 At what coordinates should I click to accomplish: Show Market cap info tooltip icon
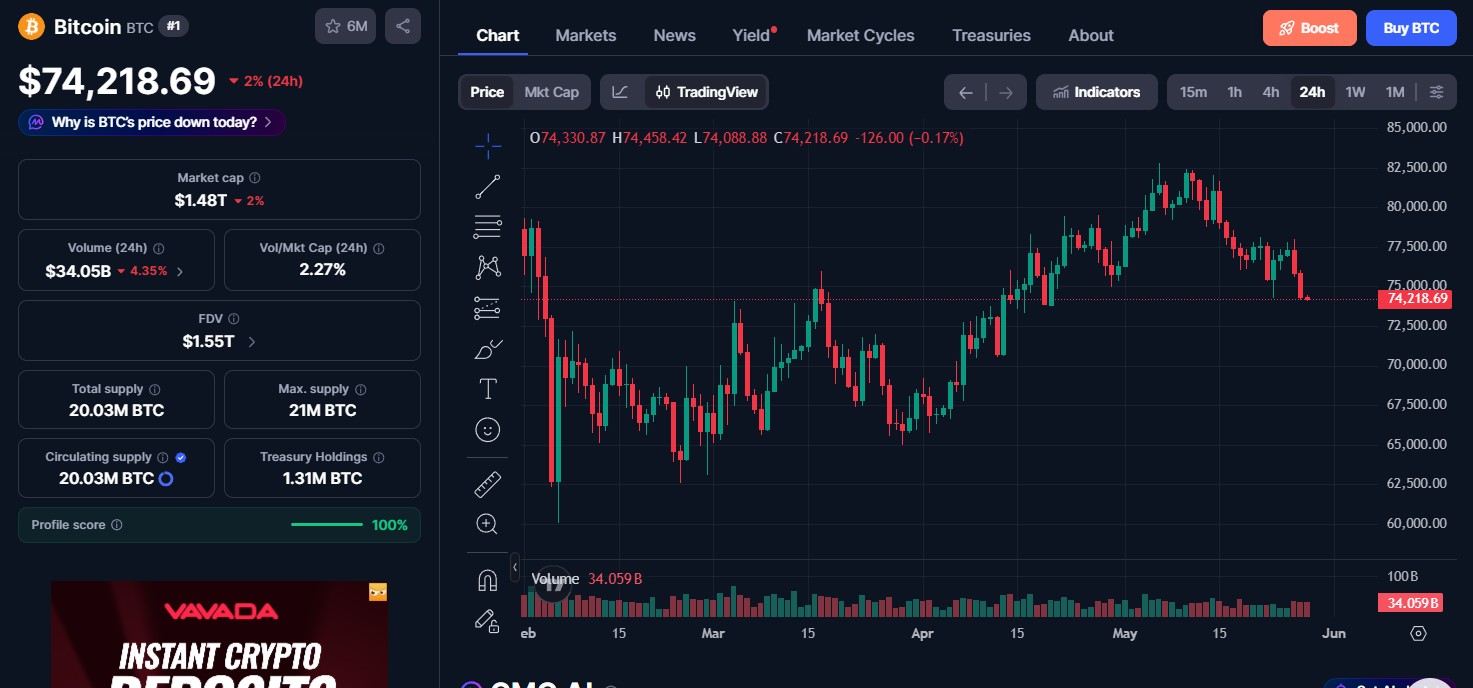click(x=255, y=178)
